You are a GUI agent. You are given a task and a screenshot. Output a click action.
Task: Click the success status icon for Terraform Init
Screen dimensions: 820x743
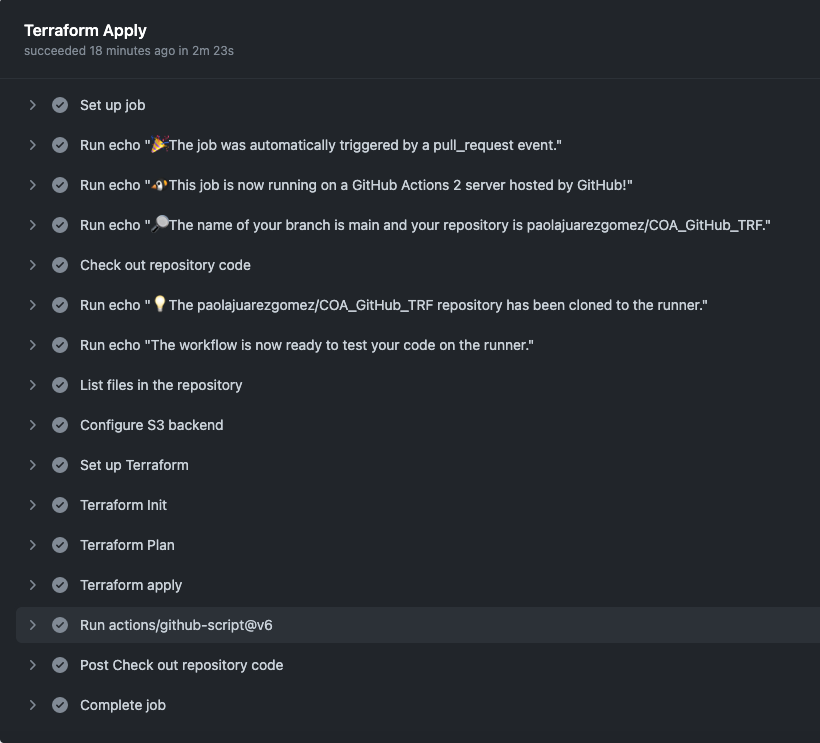coord(60,505)
